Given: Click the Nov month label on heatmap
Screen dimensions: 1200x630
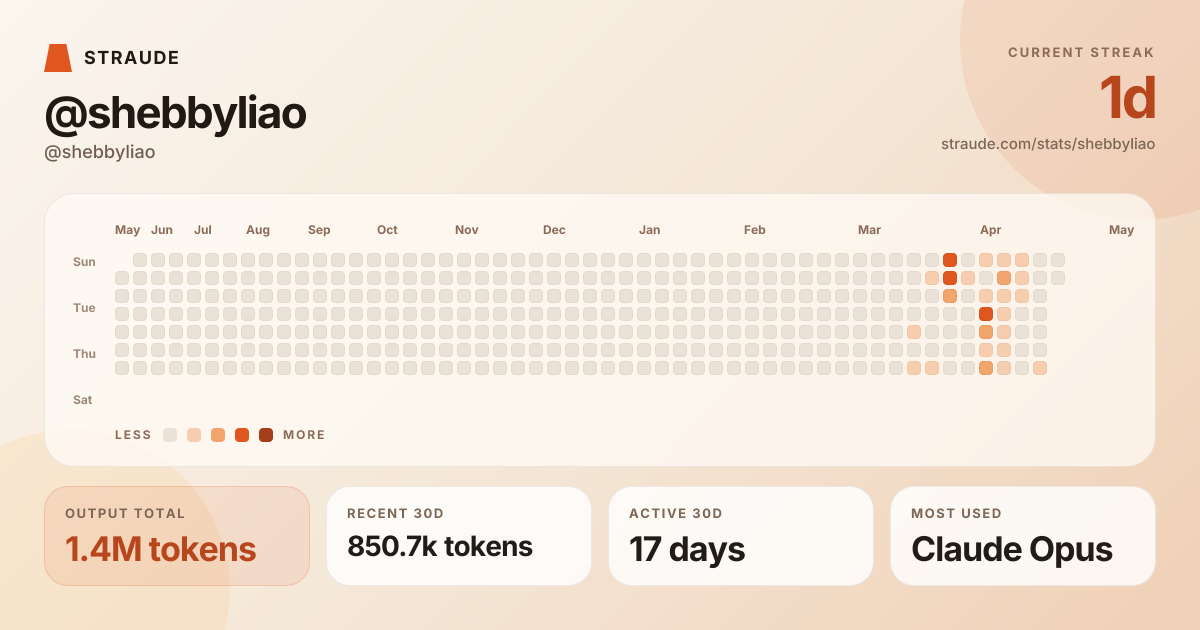Looking at the screenshot, I should click(466, 230).
